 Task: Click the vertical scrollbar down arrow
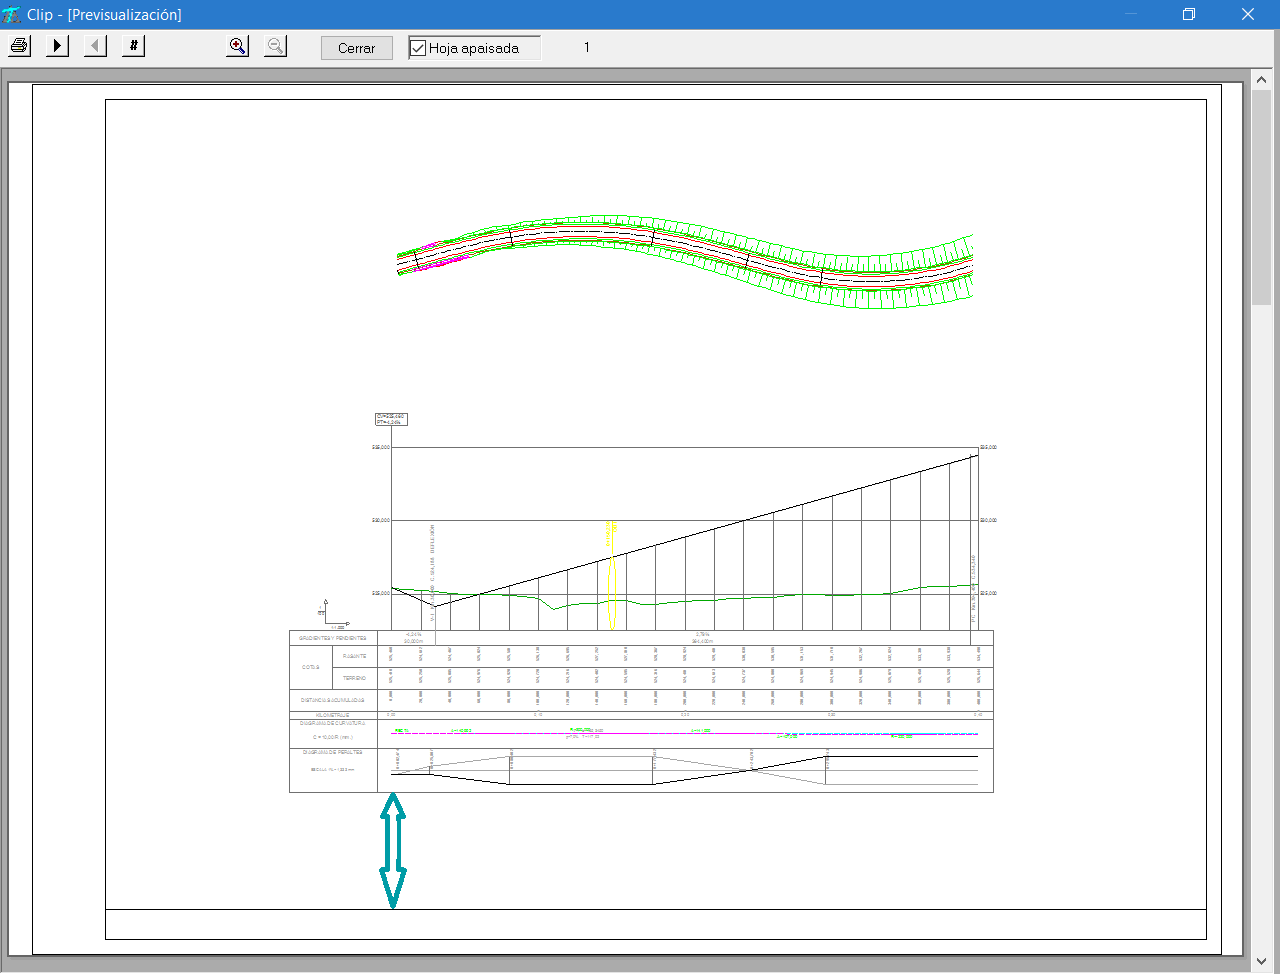pyautogui.click(x=1262, y=962)
